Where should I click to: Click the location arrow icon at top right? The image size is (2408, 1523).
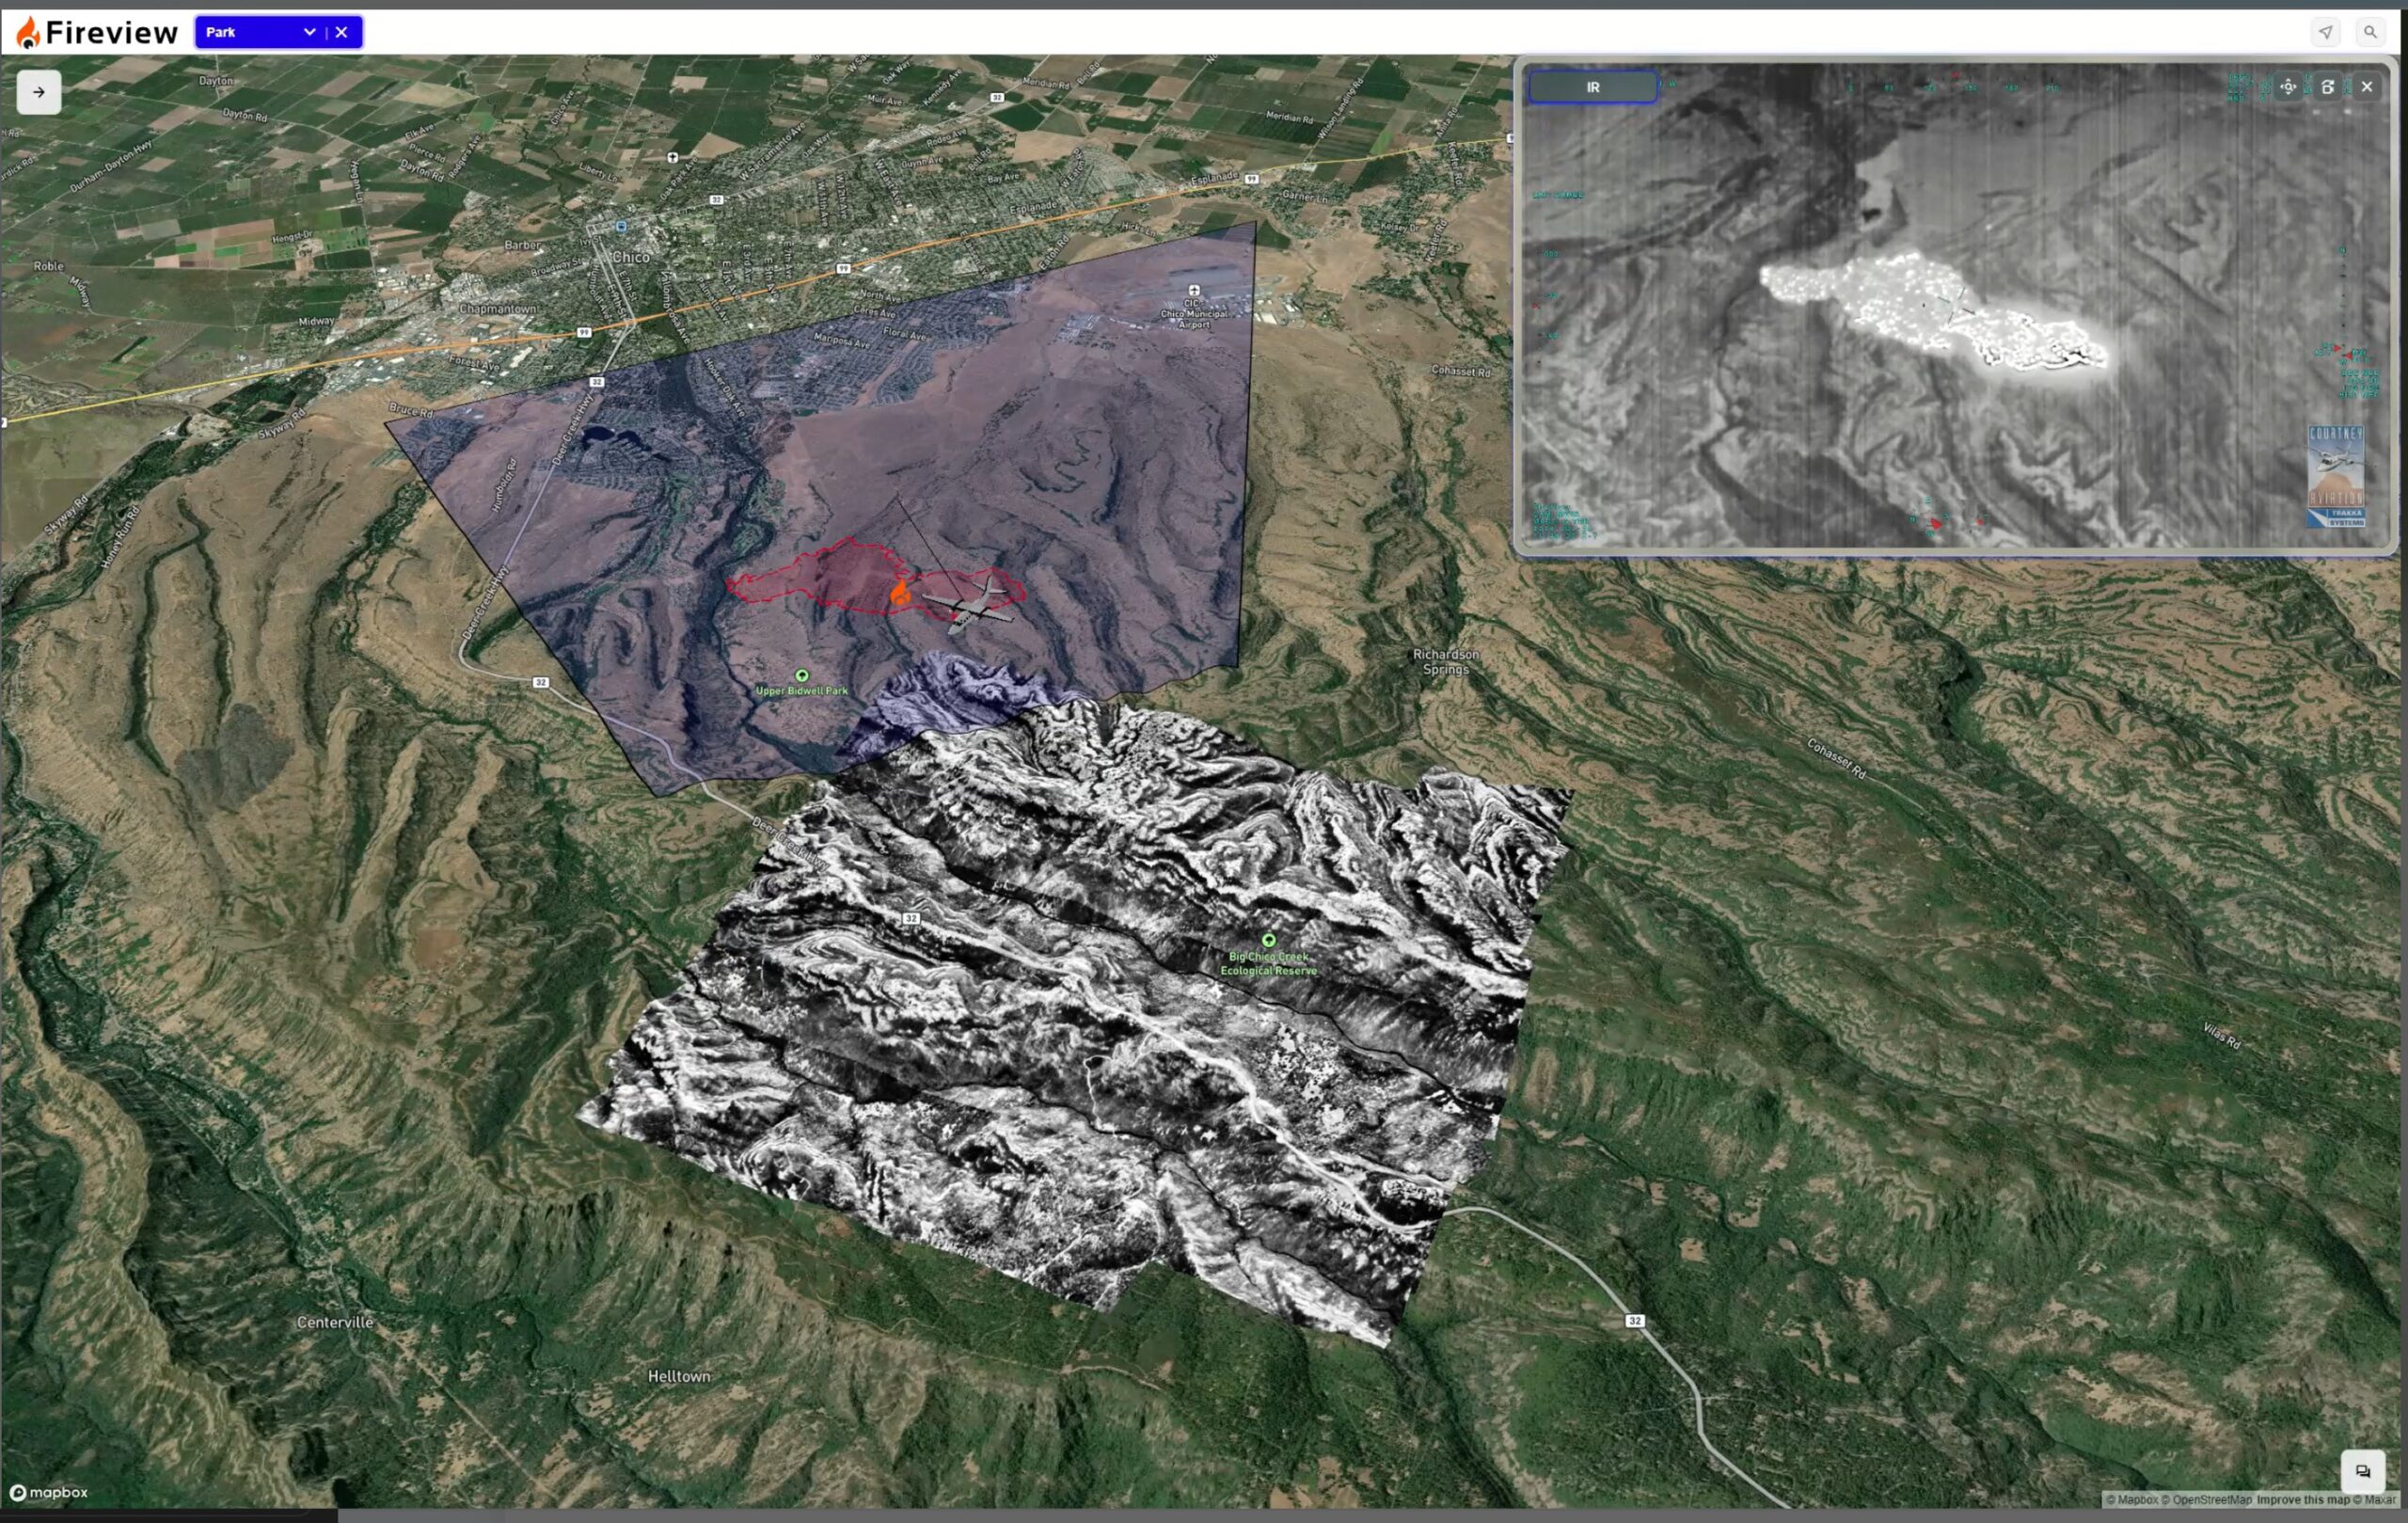point(2325,32)
